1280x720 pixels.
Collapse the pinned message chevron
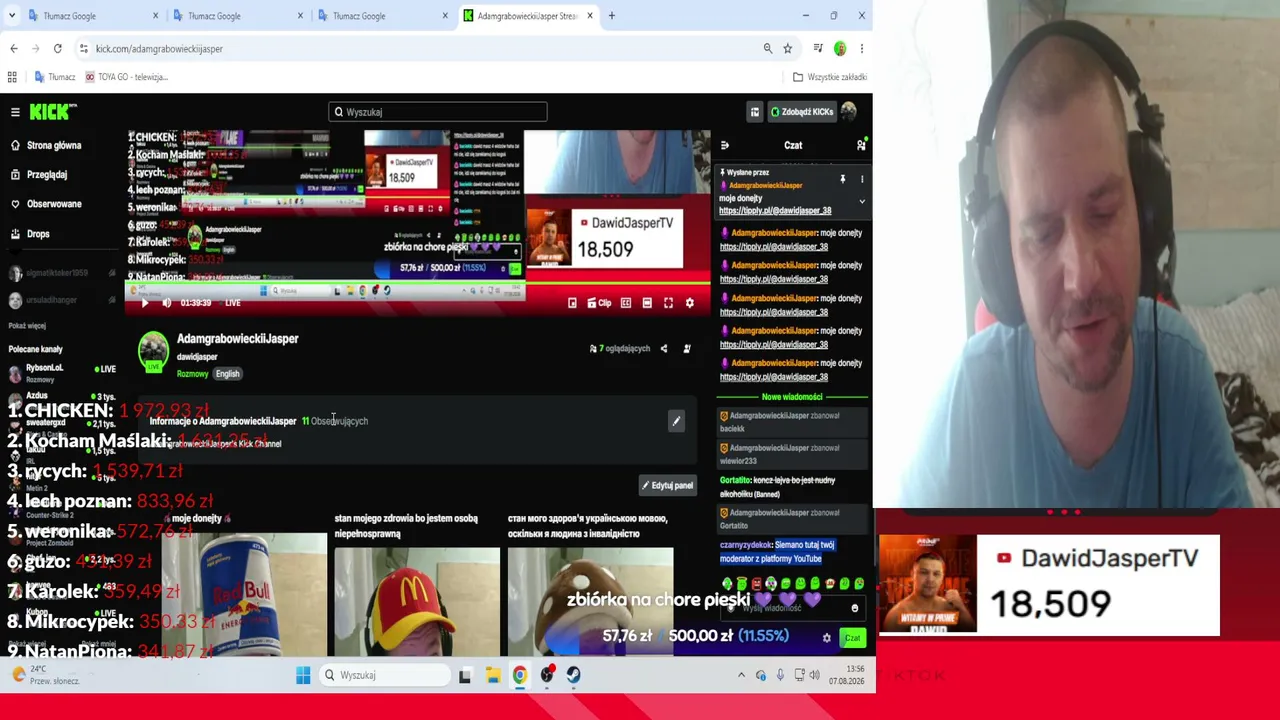pos(862,201)
